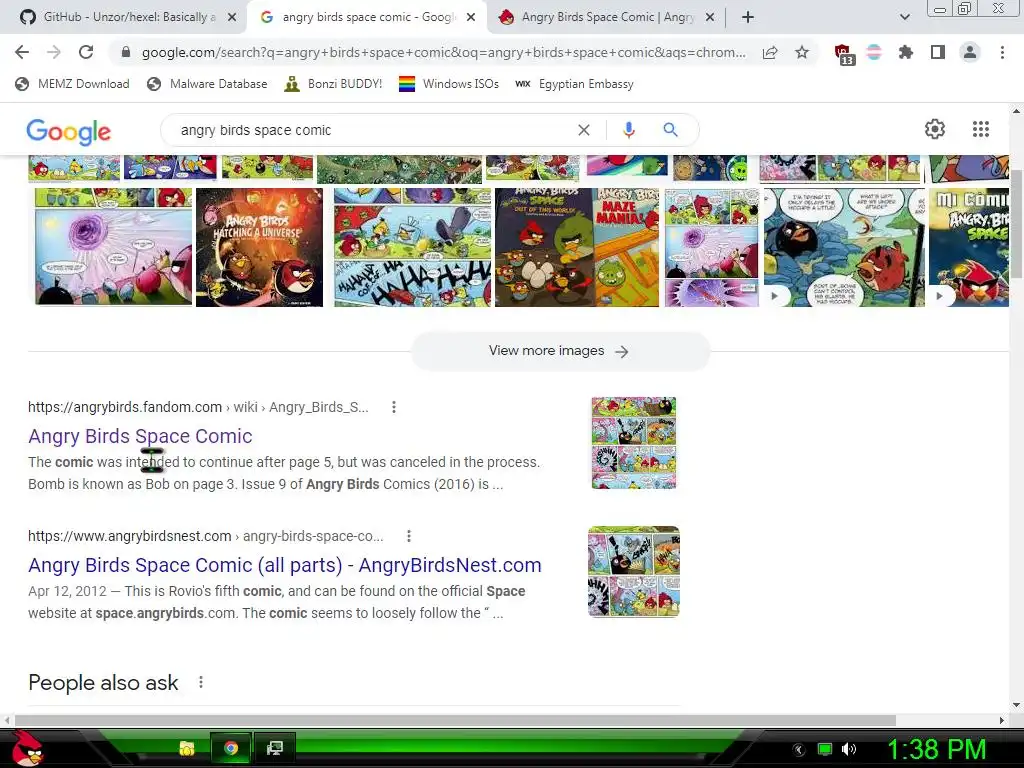Click the horizontal page scrollbar

pos(455,720)
